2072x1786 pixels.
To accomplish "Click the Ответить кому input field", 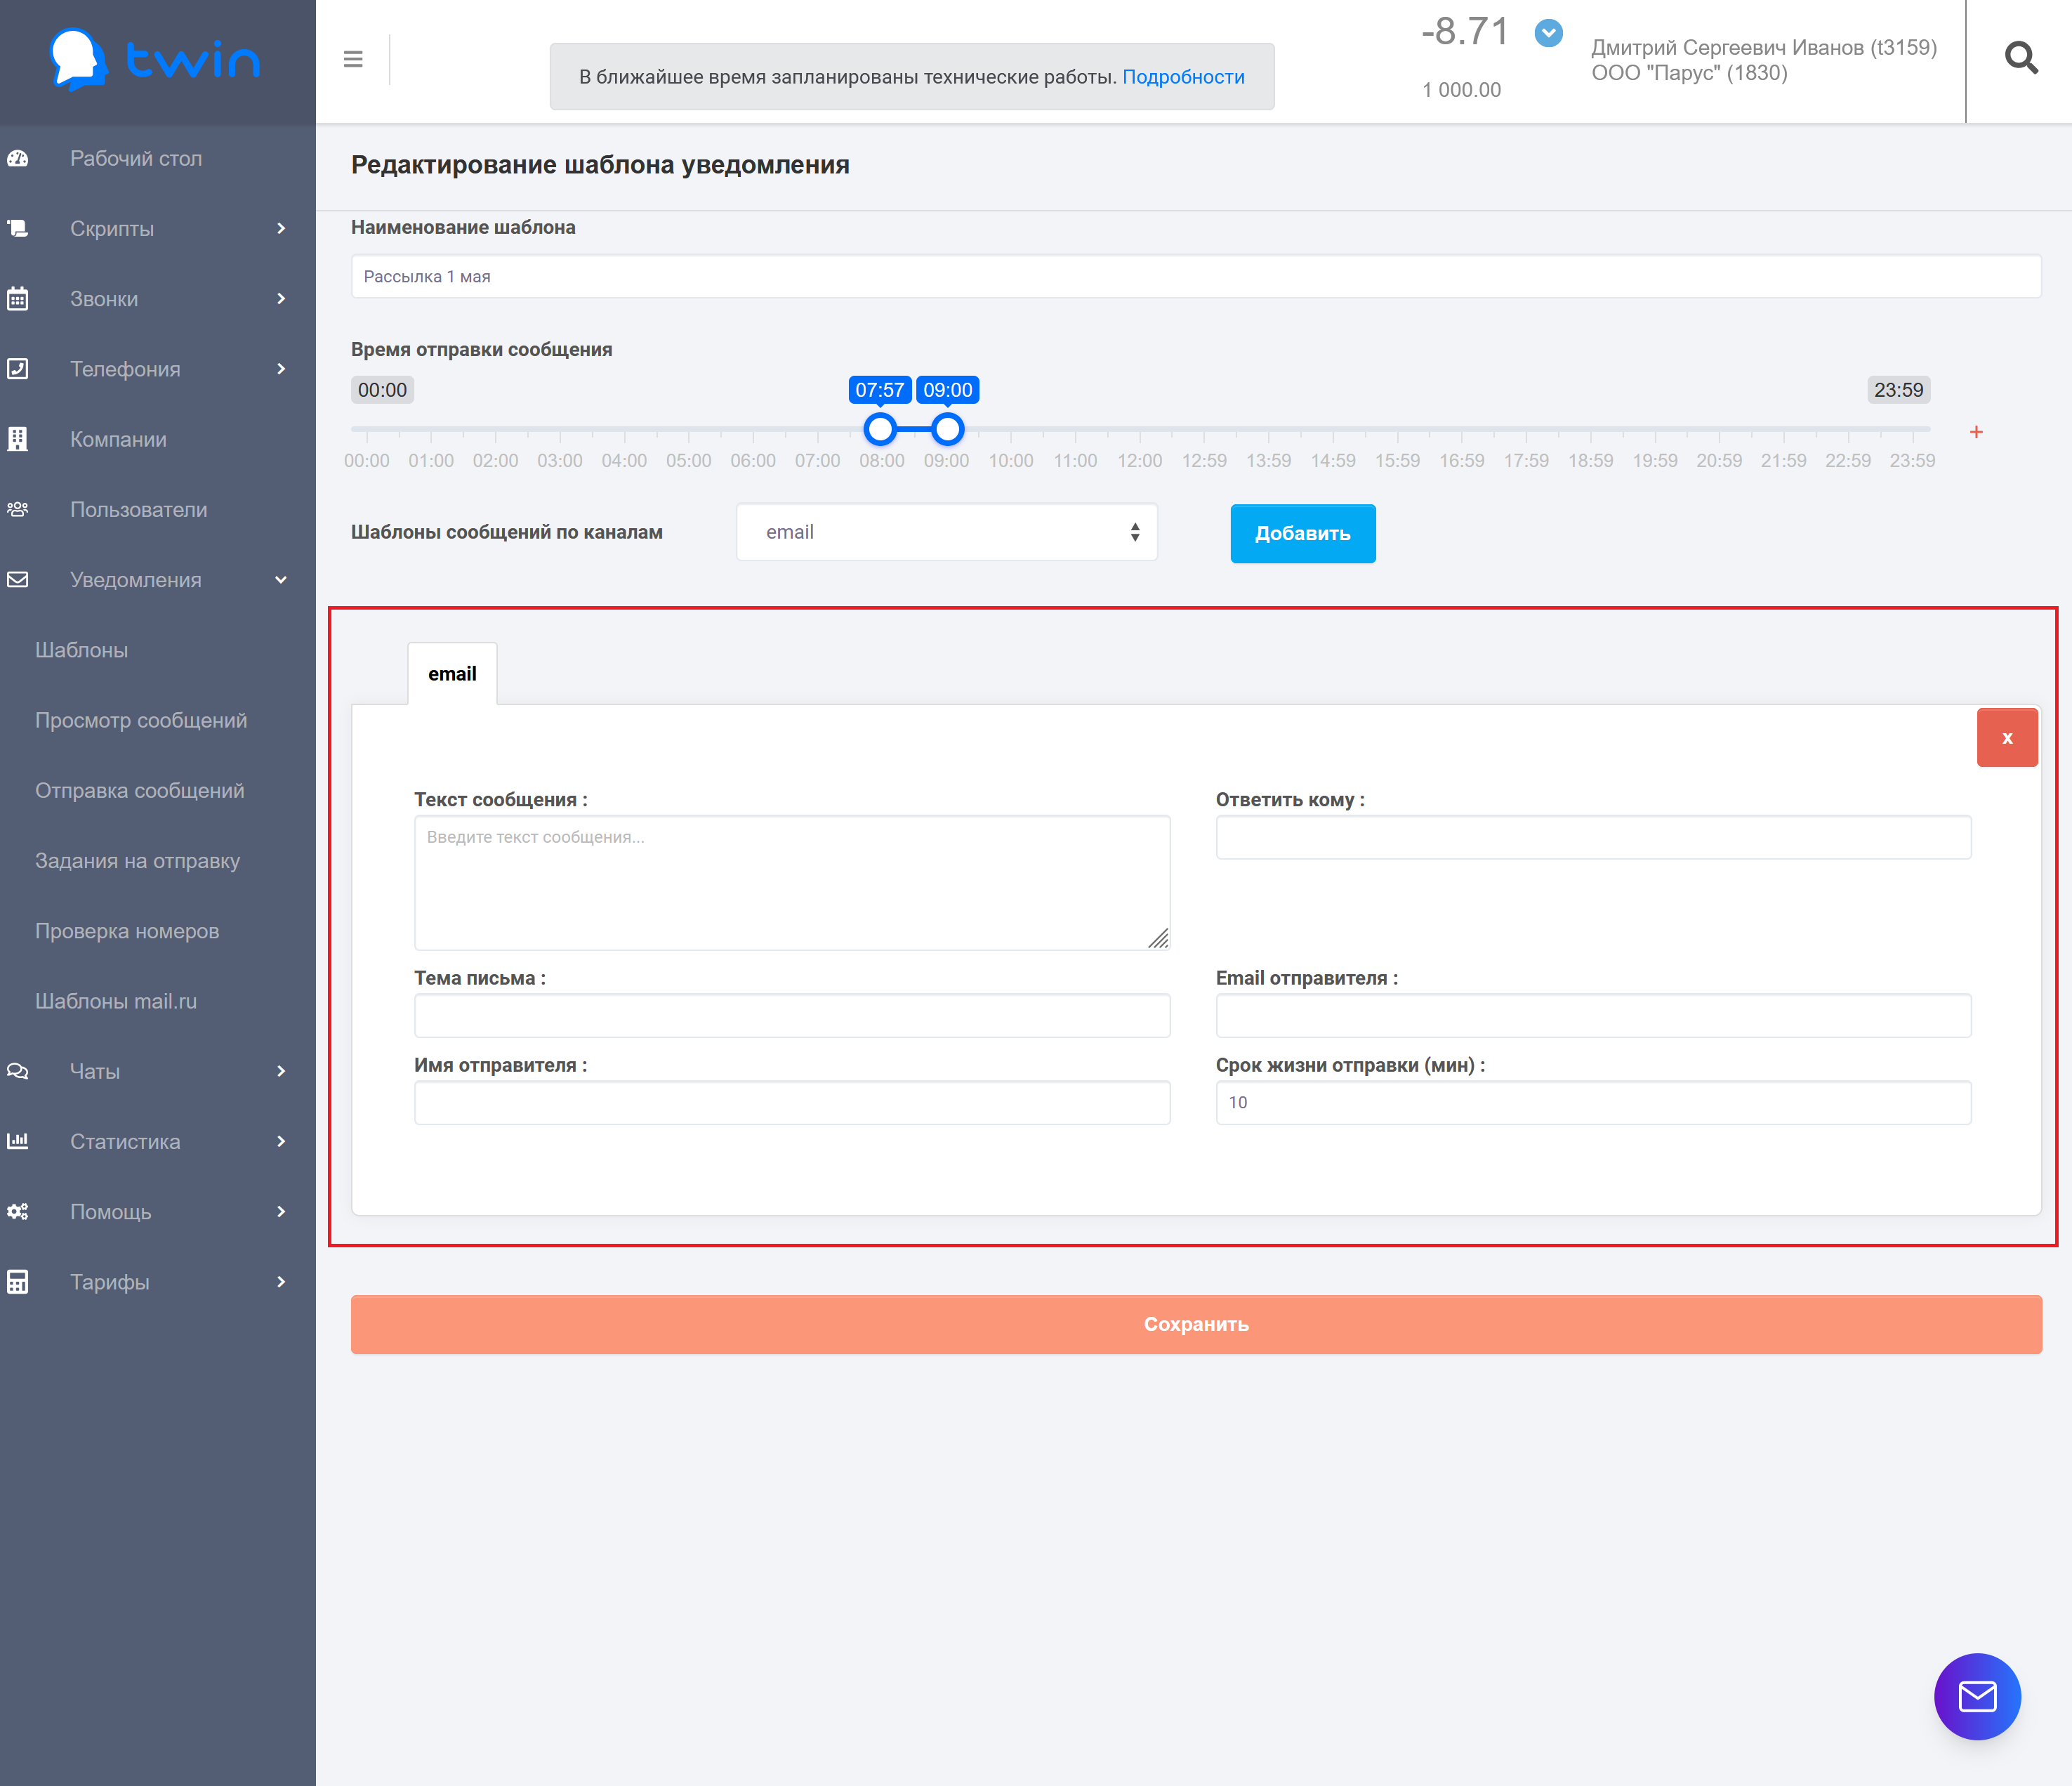I will 1593,837.
